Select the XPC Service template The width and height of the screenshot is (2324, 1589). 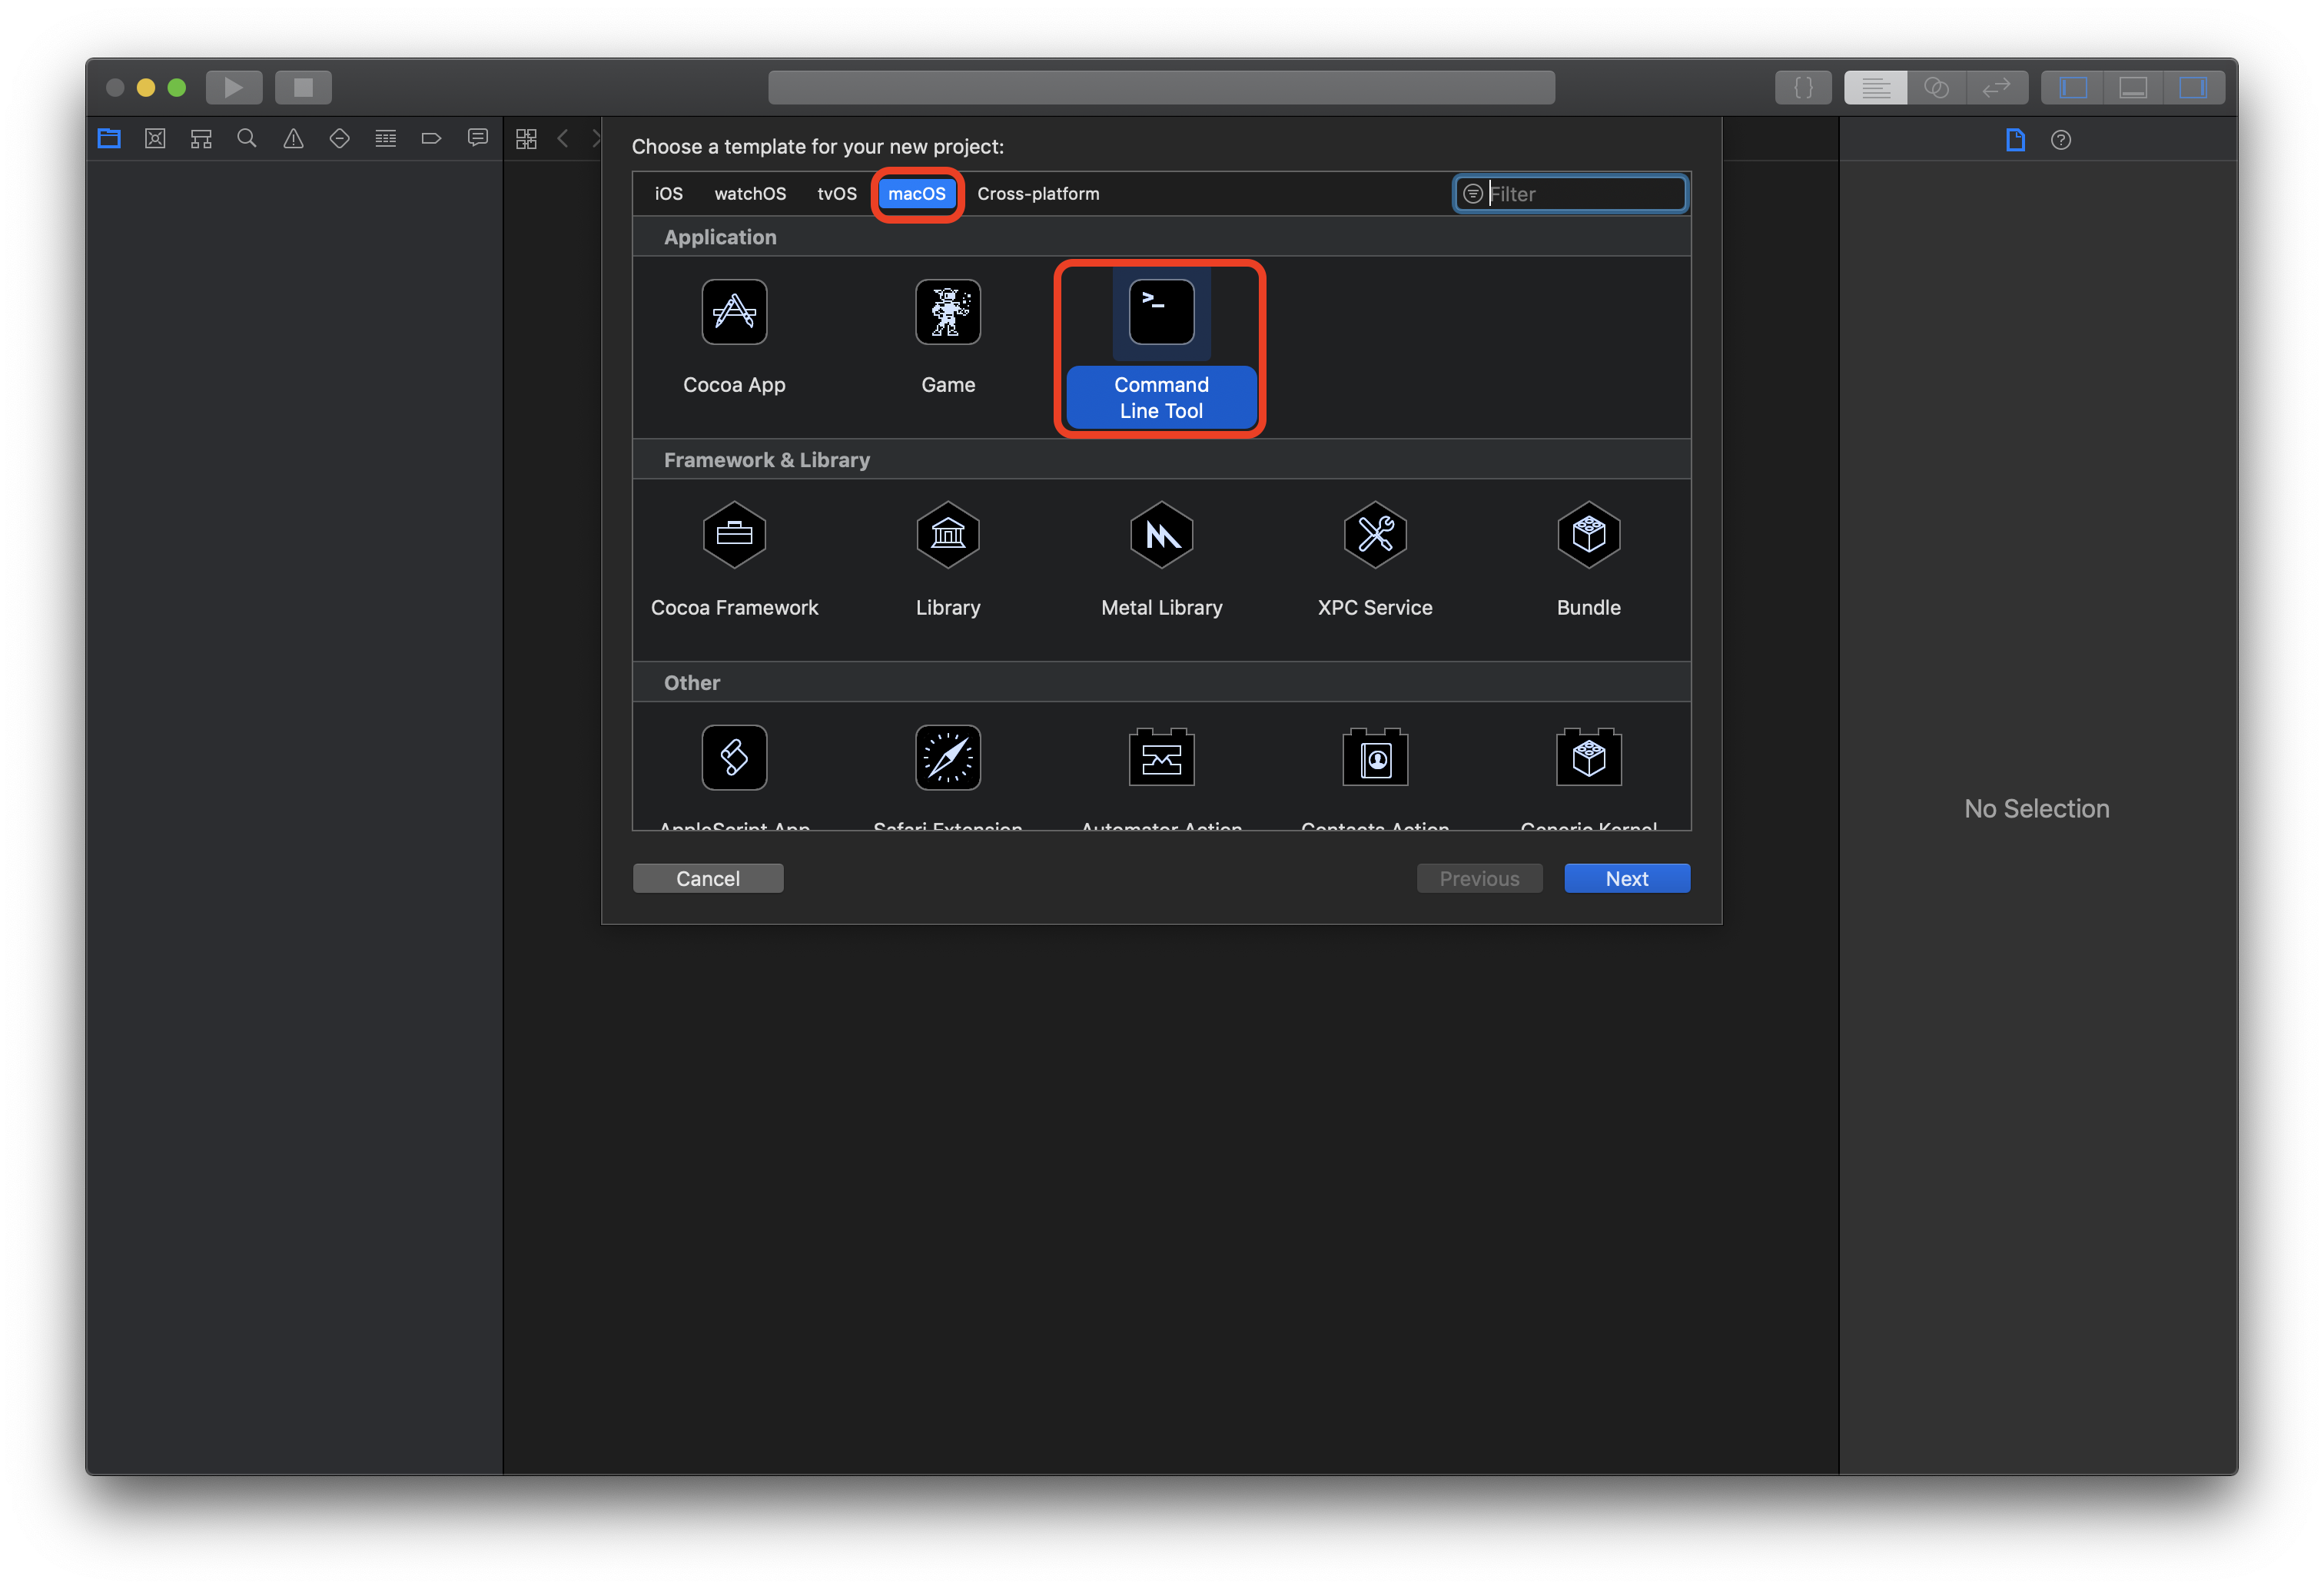pyautogui.click(x=1375, y=560)
